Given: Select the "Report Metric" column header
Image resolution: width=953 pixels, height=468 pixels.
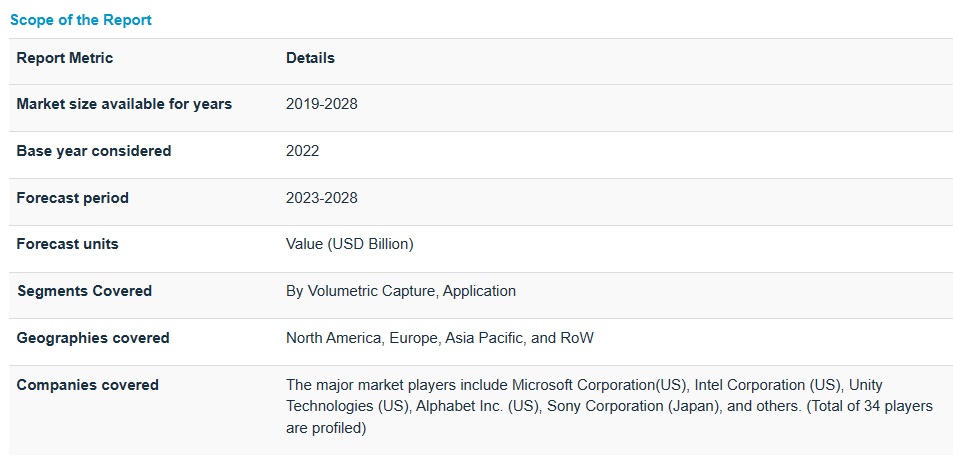Looking at the screenshot, I should [65, 58].
